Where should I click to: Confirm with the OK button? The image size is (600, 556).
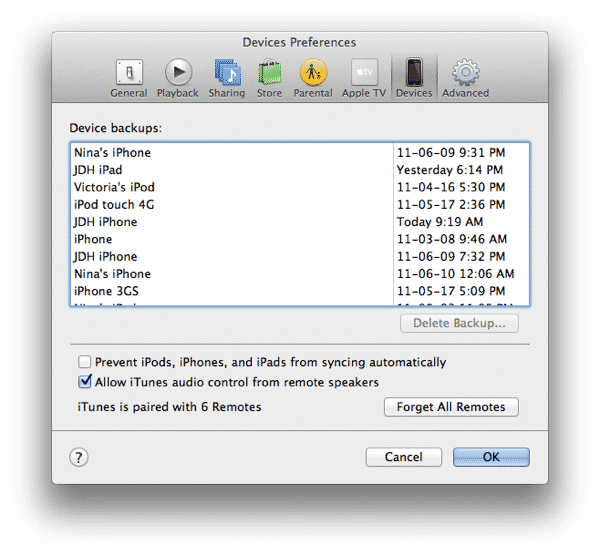490,457
